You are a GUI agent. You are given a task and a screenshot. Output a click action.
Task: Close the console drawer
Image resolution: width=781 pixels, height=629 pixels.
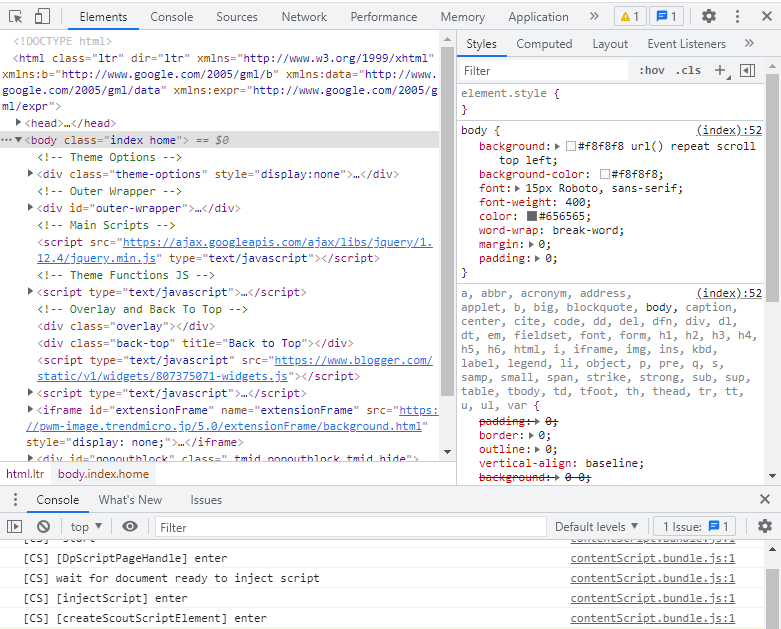tap(765, 499)
